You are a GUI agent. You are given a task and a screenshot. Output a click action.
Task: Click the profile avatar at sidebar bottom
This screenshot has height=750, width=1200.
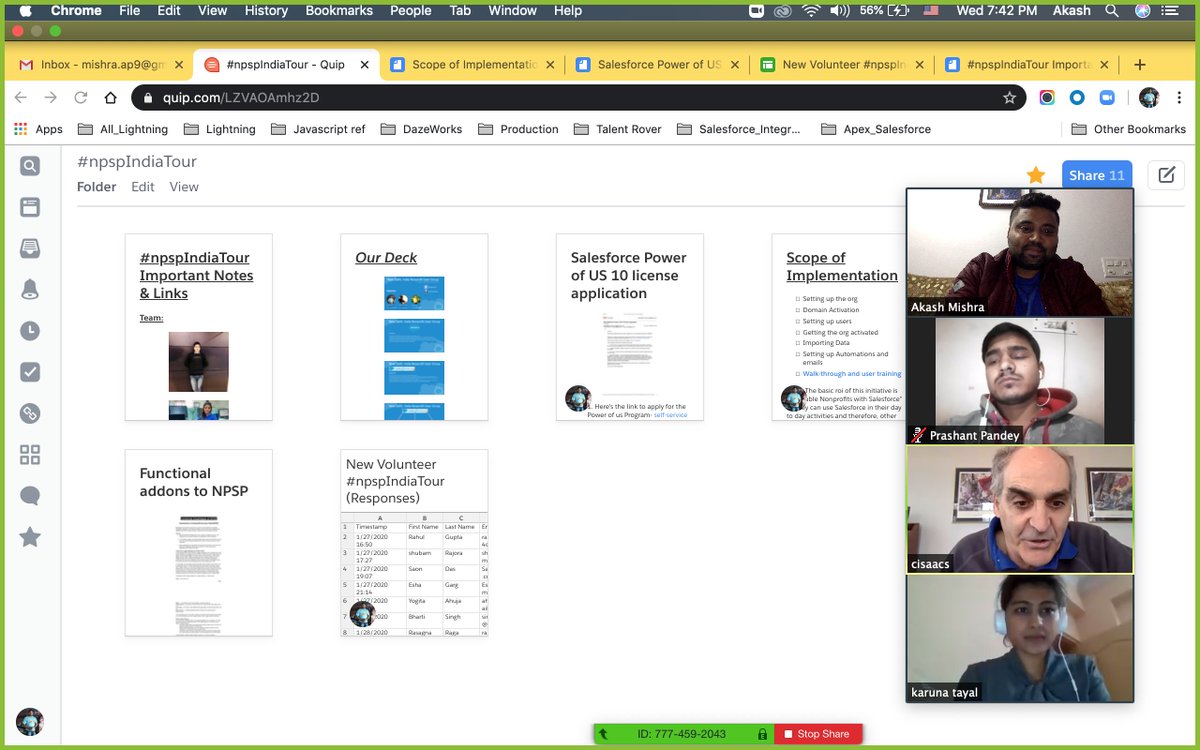coord(30,721)
